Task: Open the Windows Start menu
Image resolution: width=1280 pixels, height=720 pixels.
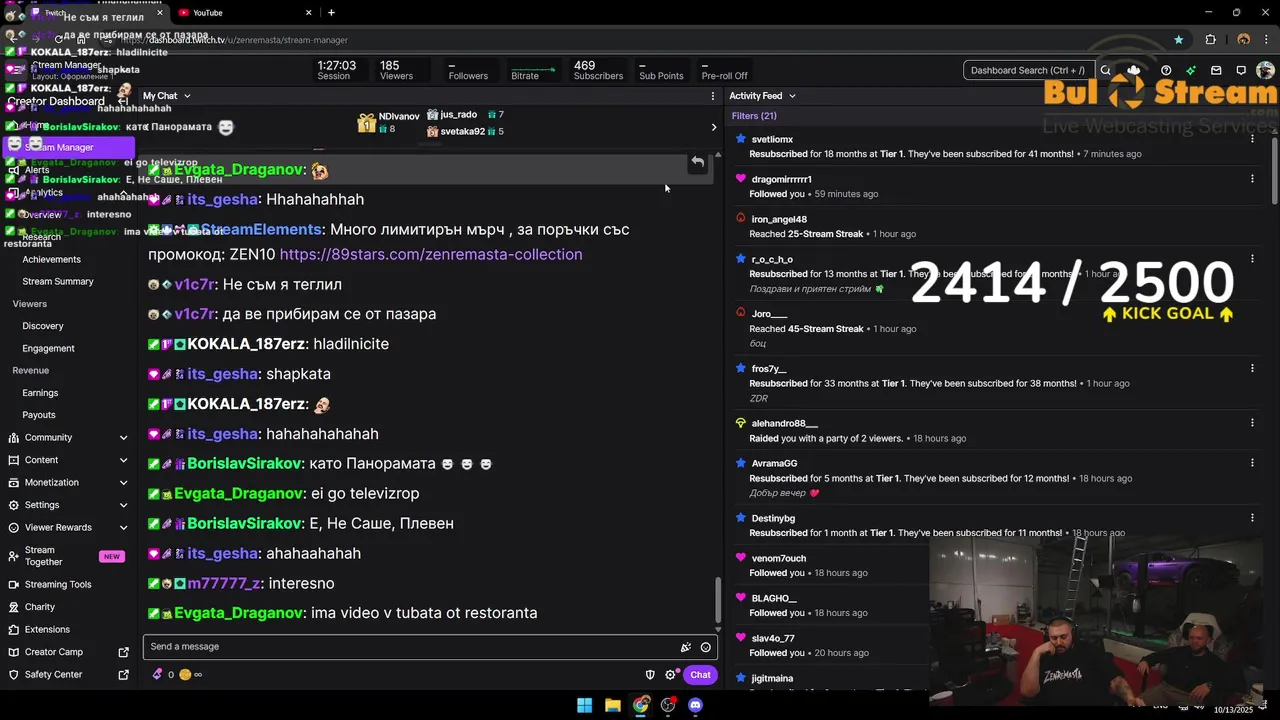Action: (584, 705)
